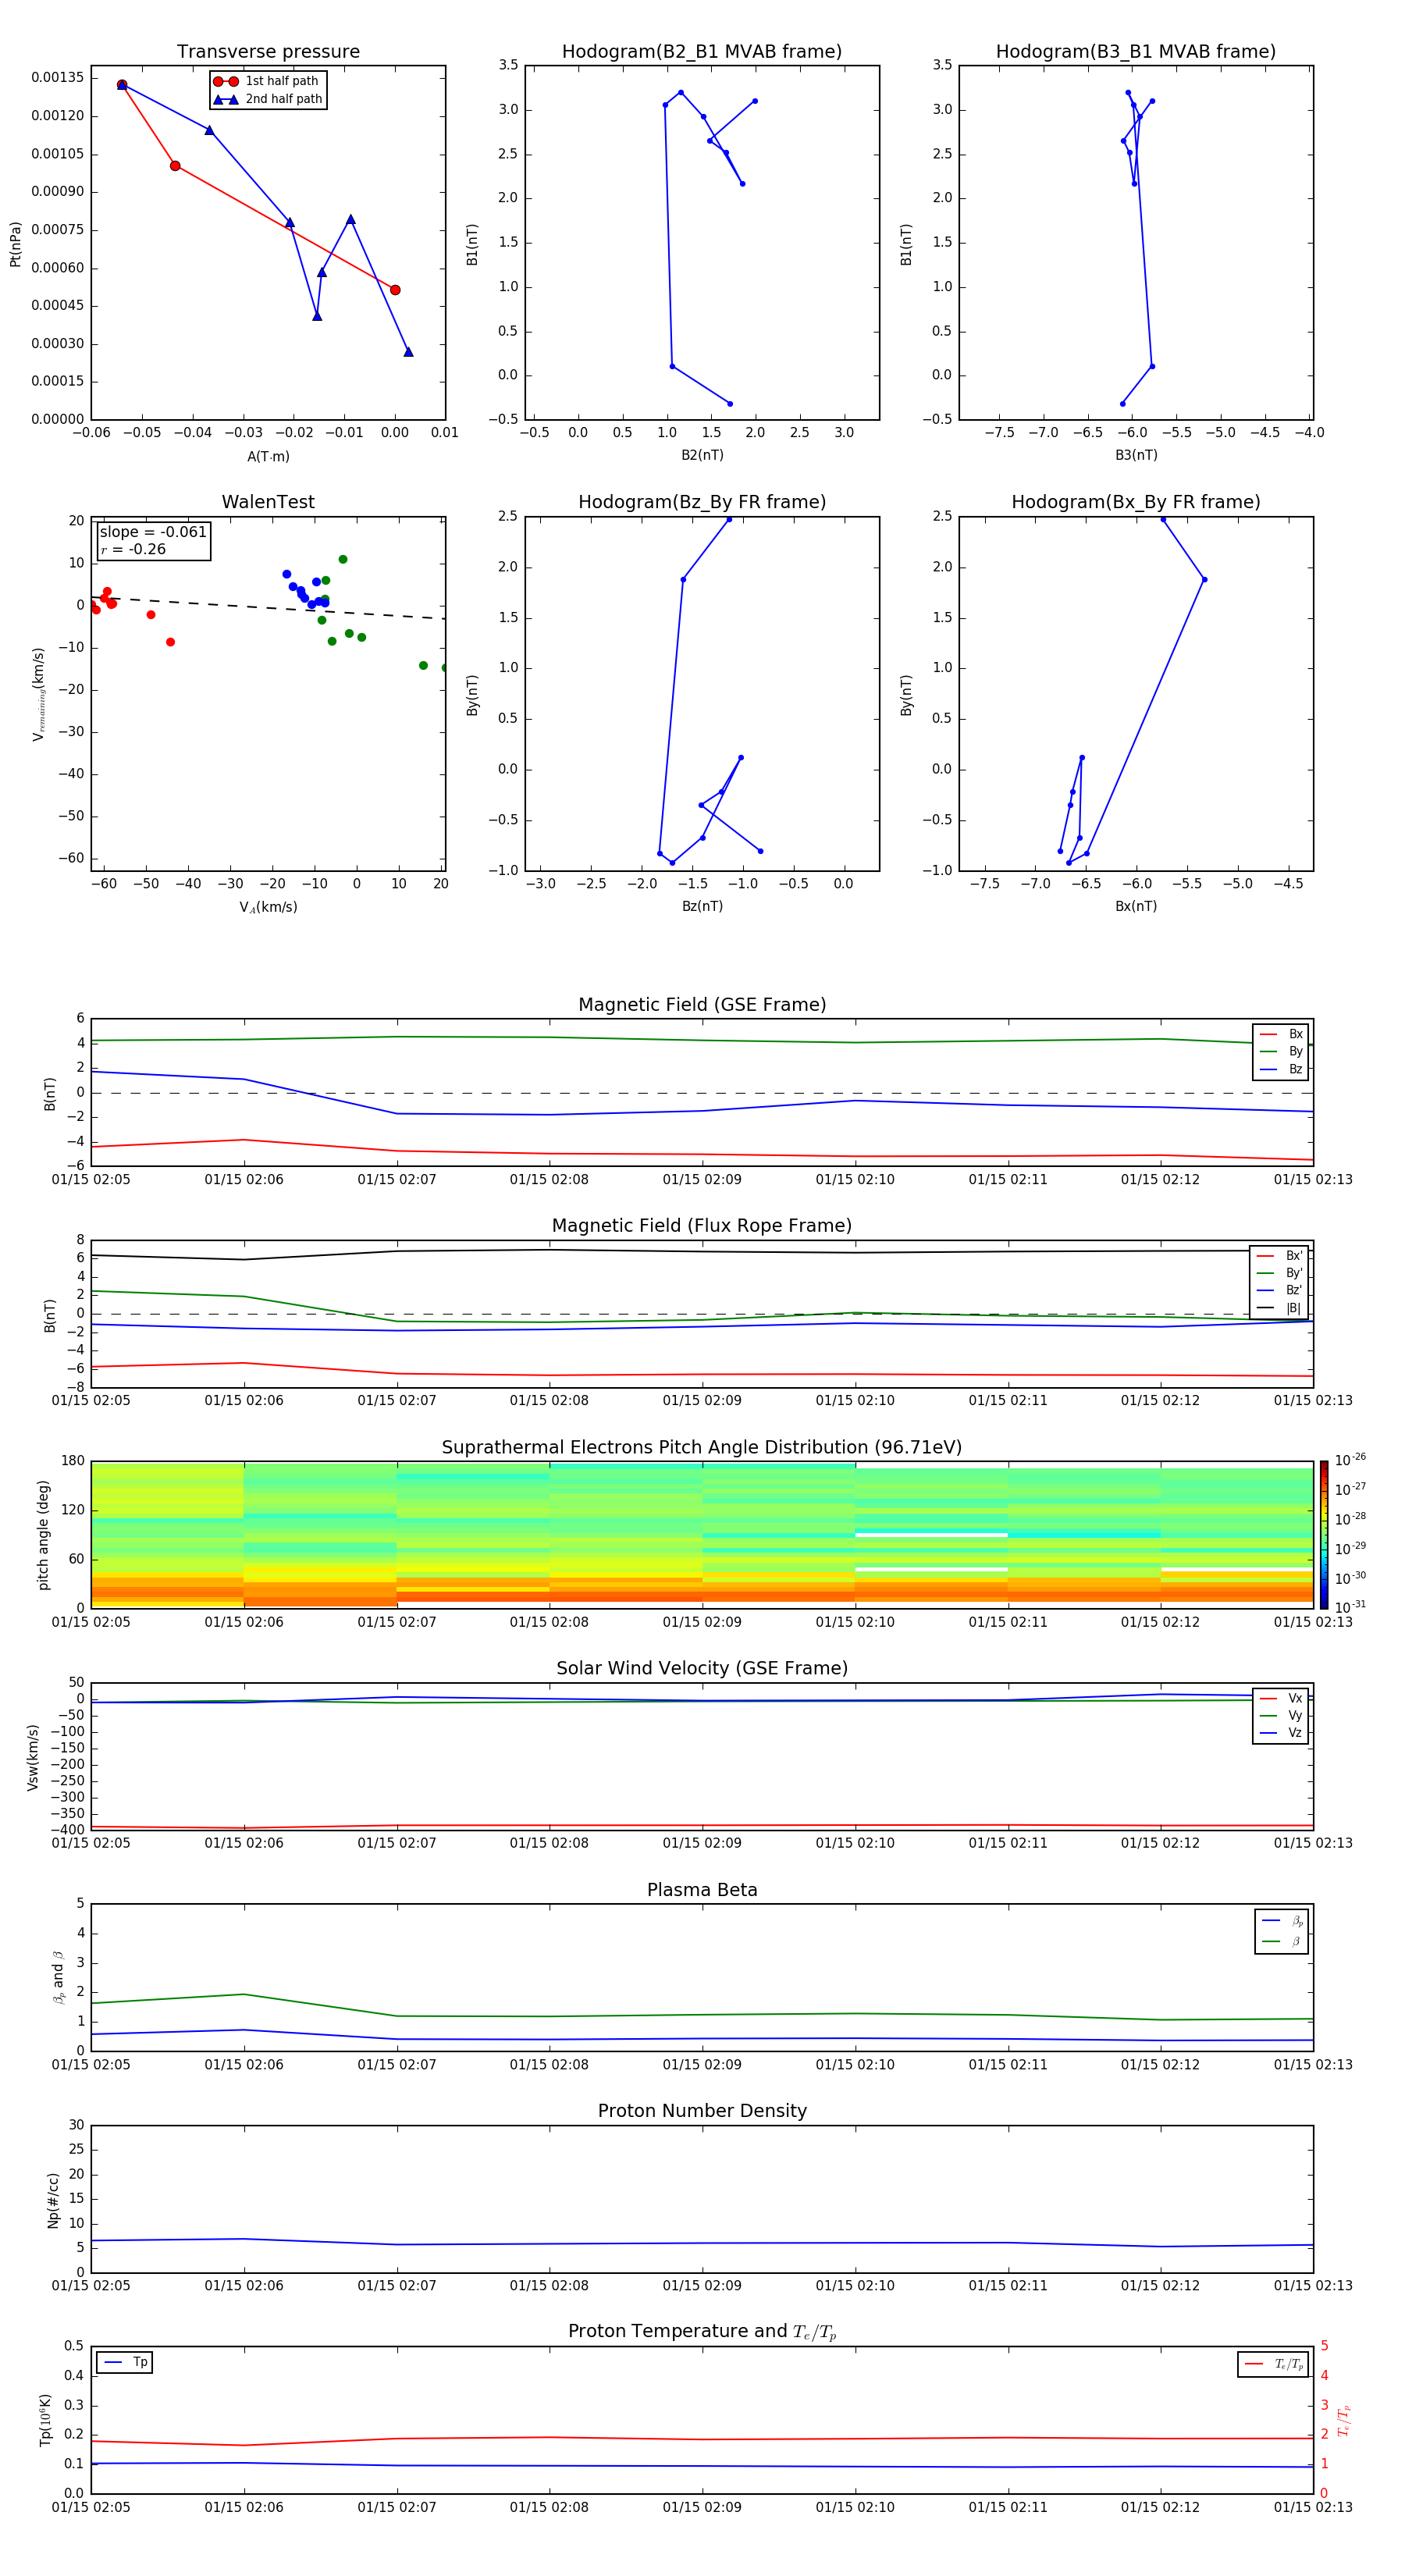Click the "Pt(nPa)" y-axis label
The width and height of the screenshot is (1405, 2576).
(15, 243)
